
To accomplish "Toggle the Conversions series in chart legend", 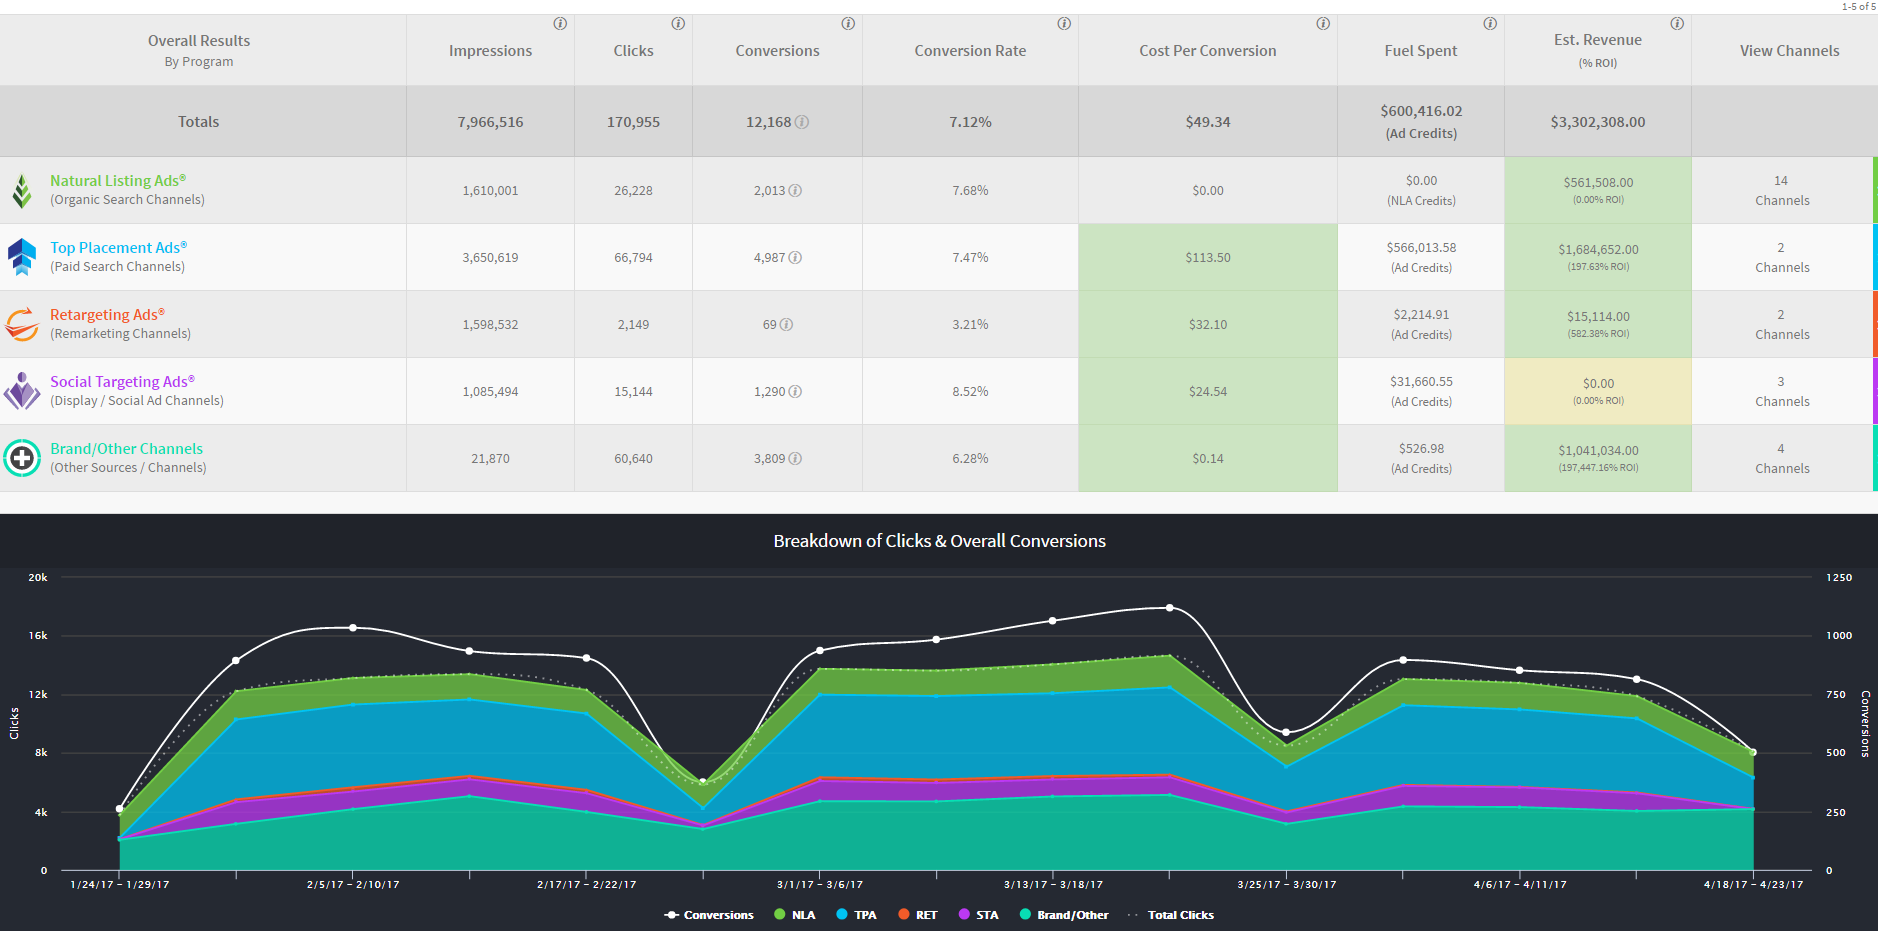I will point(709,915).
